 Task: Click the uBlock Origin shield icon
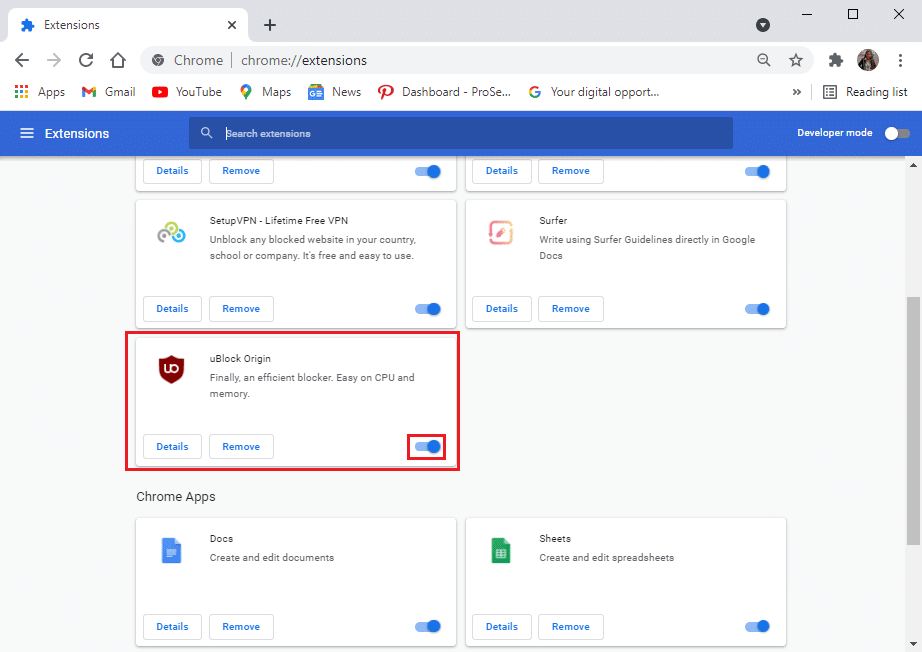[172, 370]
